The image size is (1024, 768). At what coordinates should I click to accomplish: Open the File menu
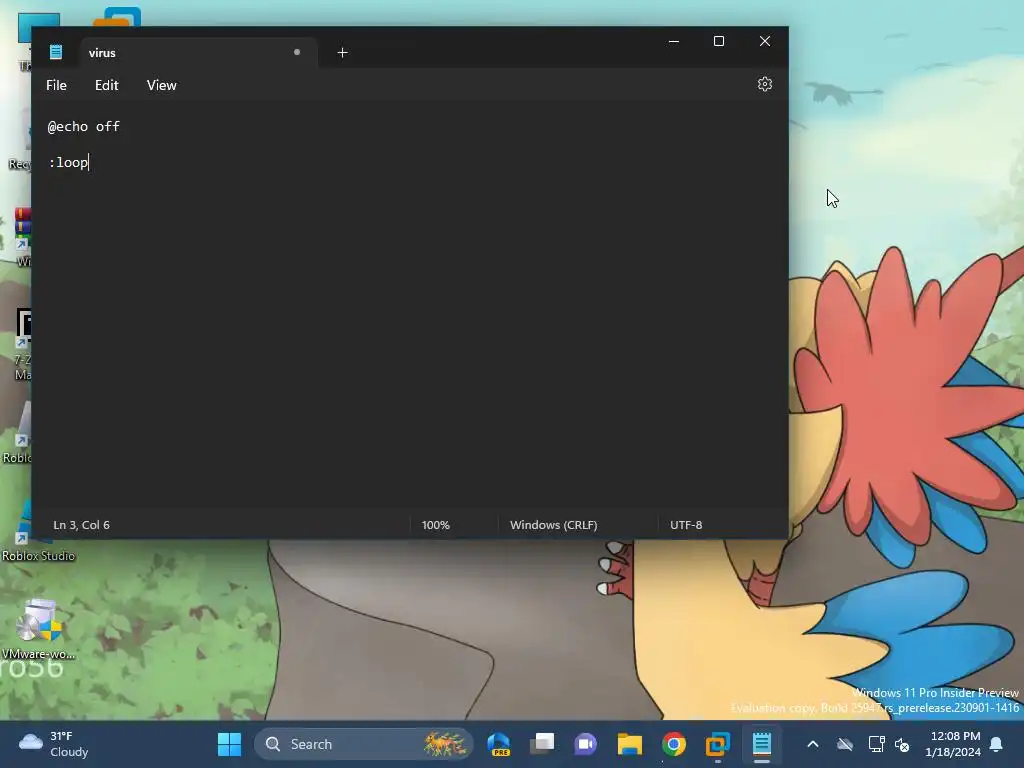pyautogui.click(x=56, y=86)
